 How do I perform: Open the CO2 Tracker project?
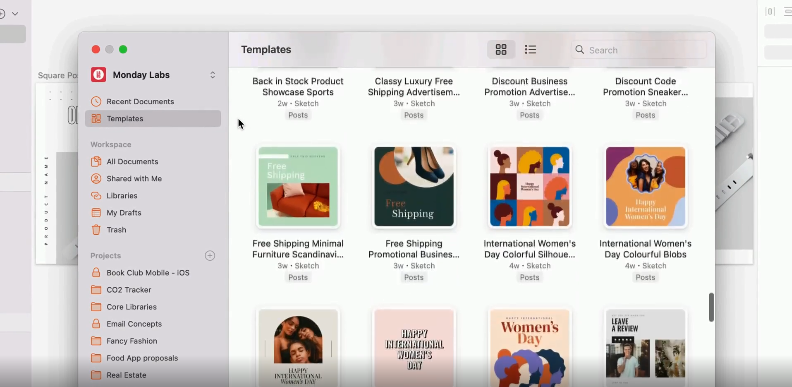coord(153,290)
